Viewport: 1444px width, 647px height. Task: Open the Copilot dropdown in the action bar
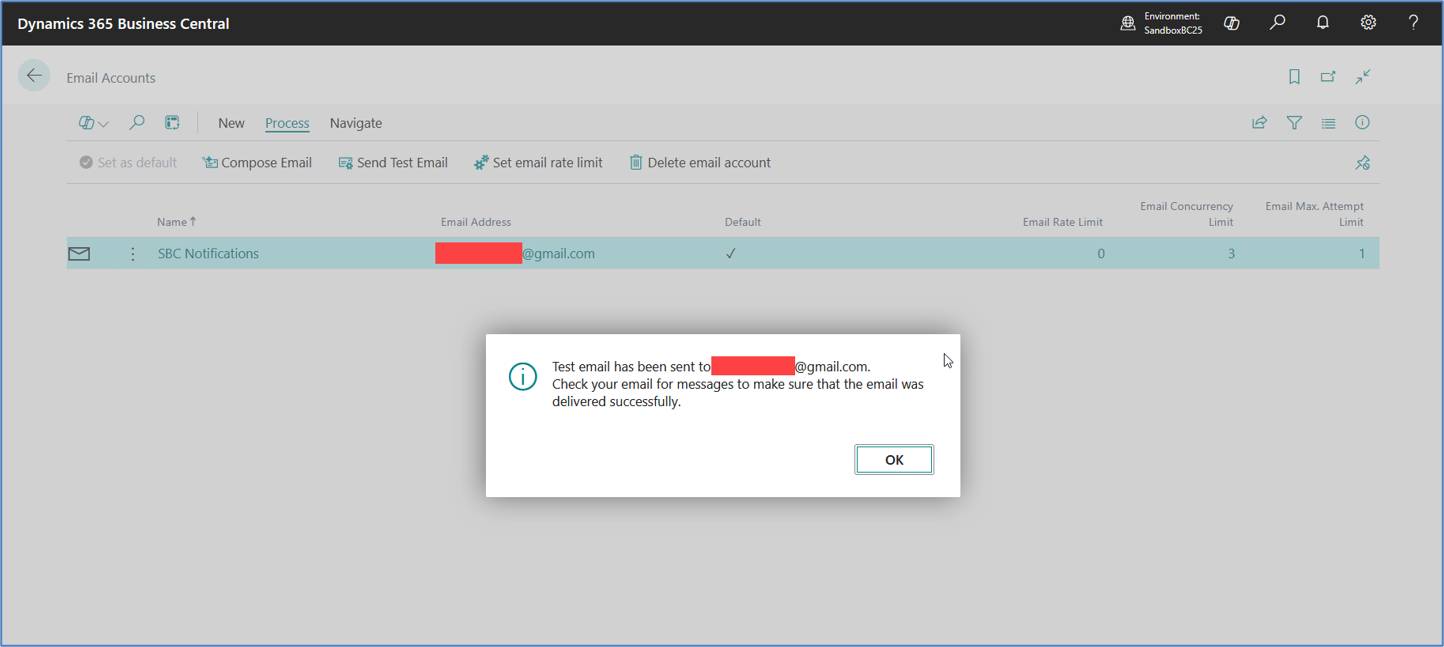point(93,123)
